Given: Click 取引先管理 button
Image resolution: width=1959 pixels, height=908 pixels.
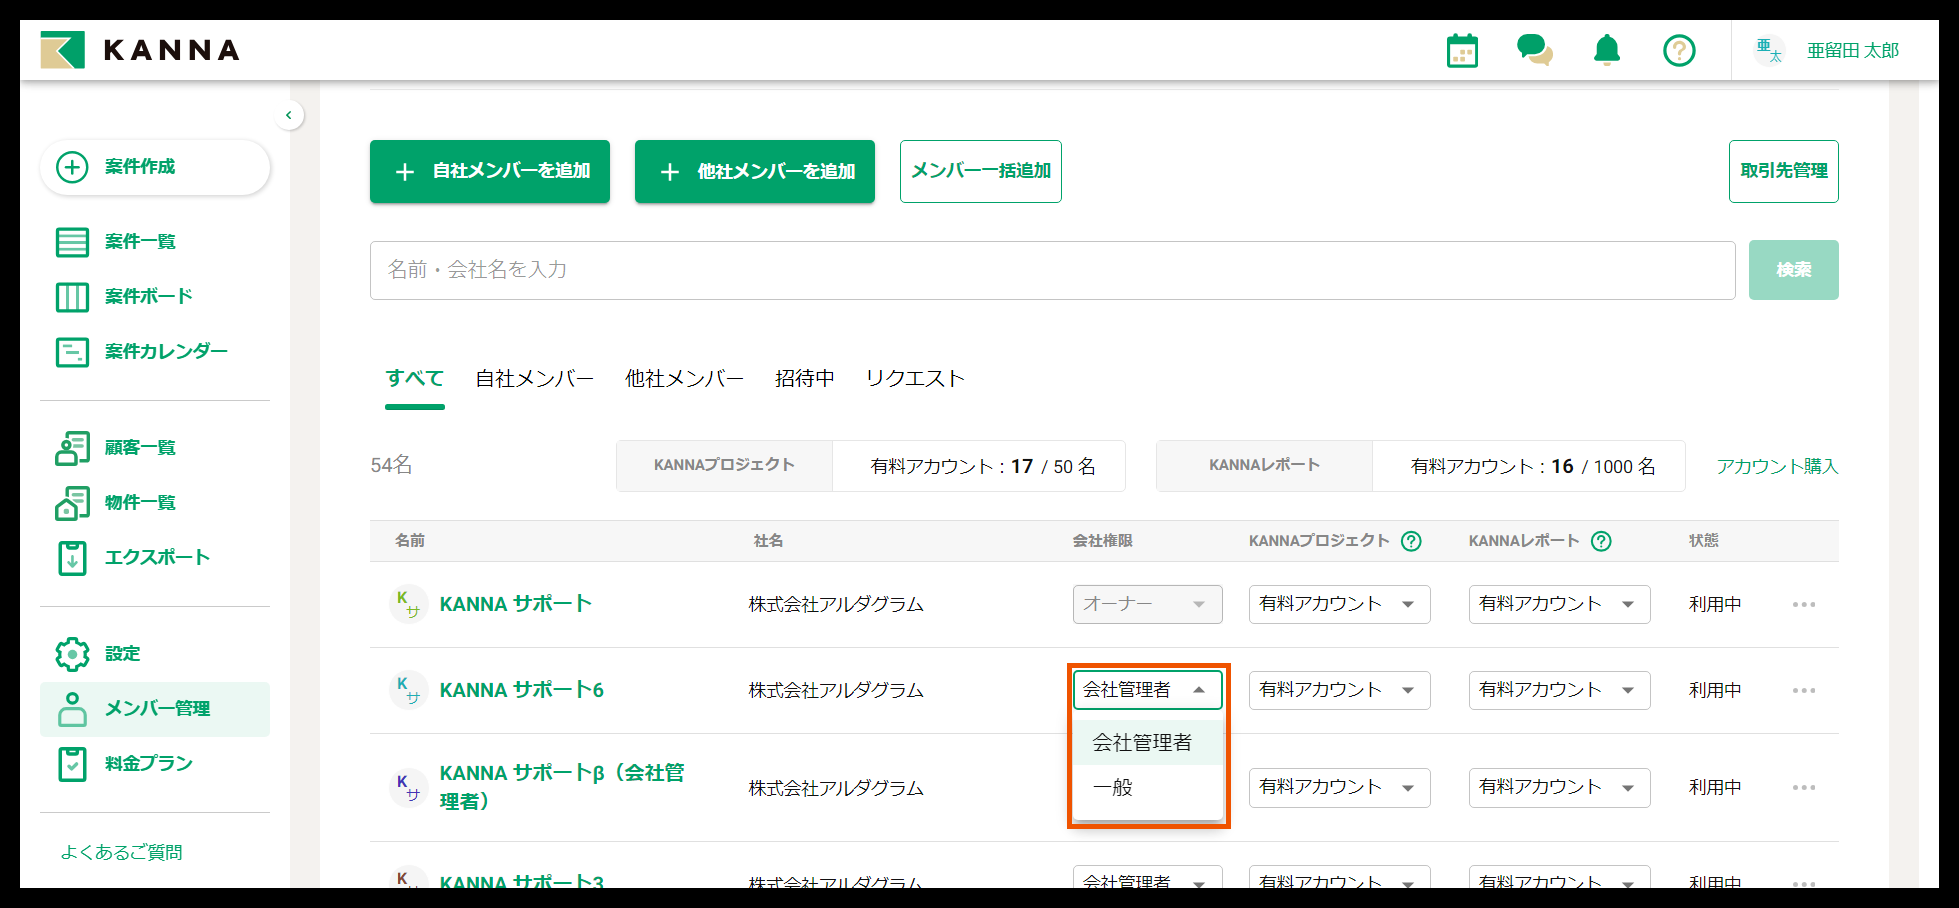Looking at the screenshot, I should click(1784, 171).
